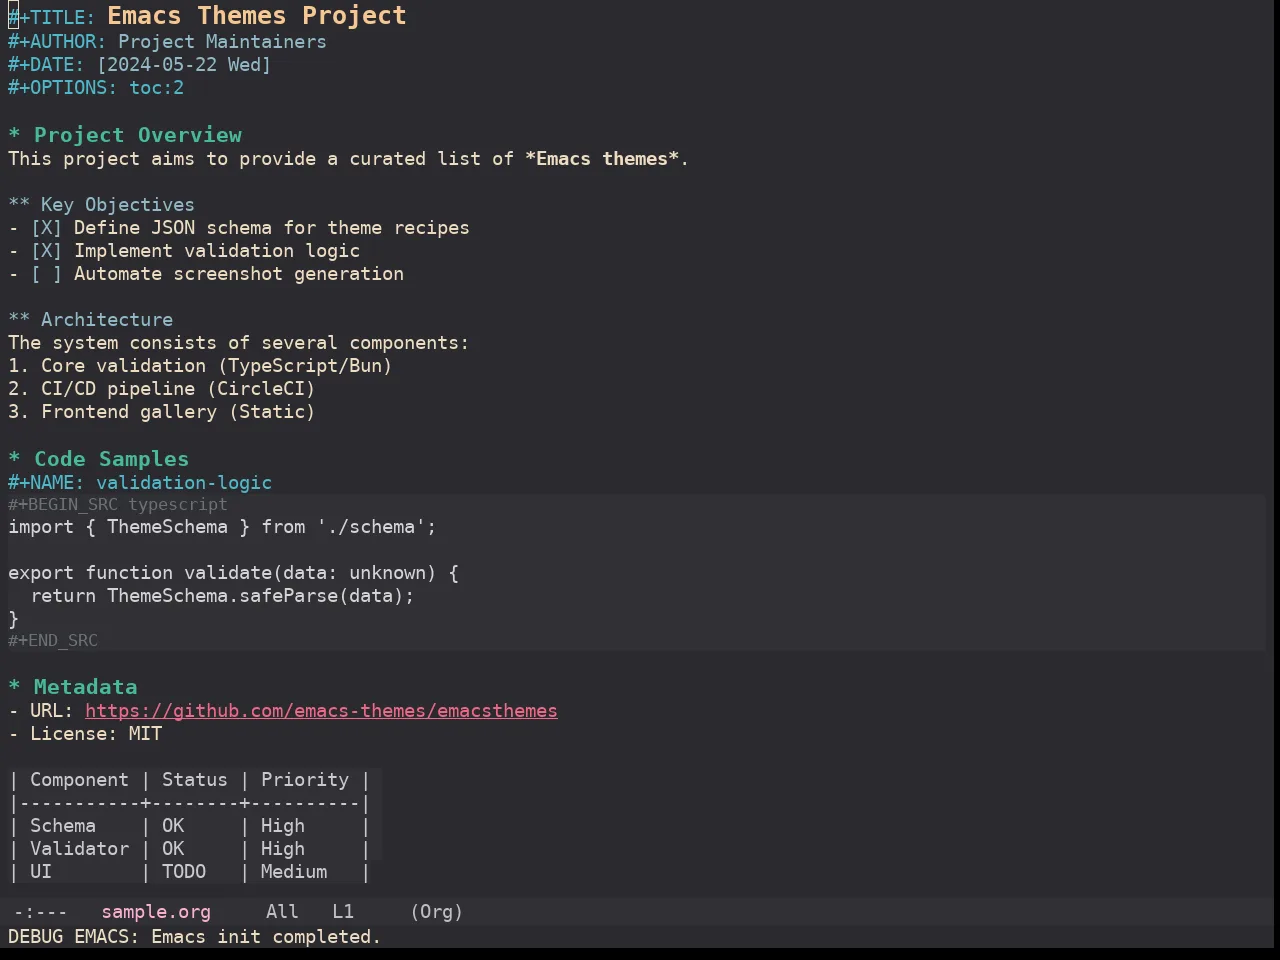The height and width of the screenshot is (960, 1280).
Task: Check the Automate screenshot generation checkbox
Action: [x=46, y=274]
